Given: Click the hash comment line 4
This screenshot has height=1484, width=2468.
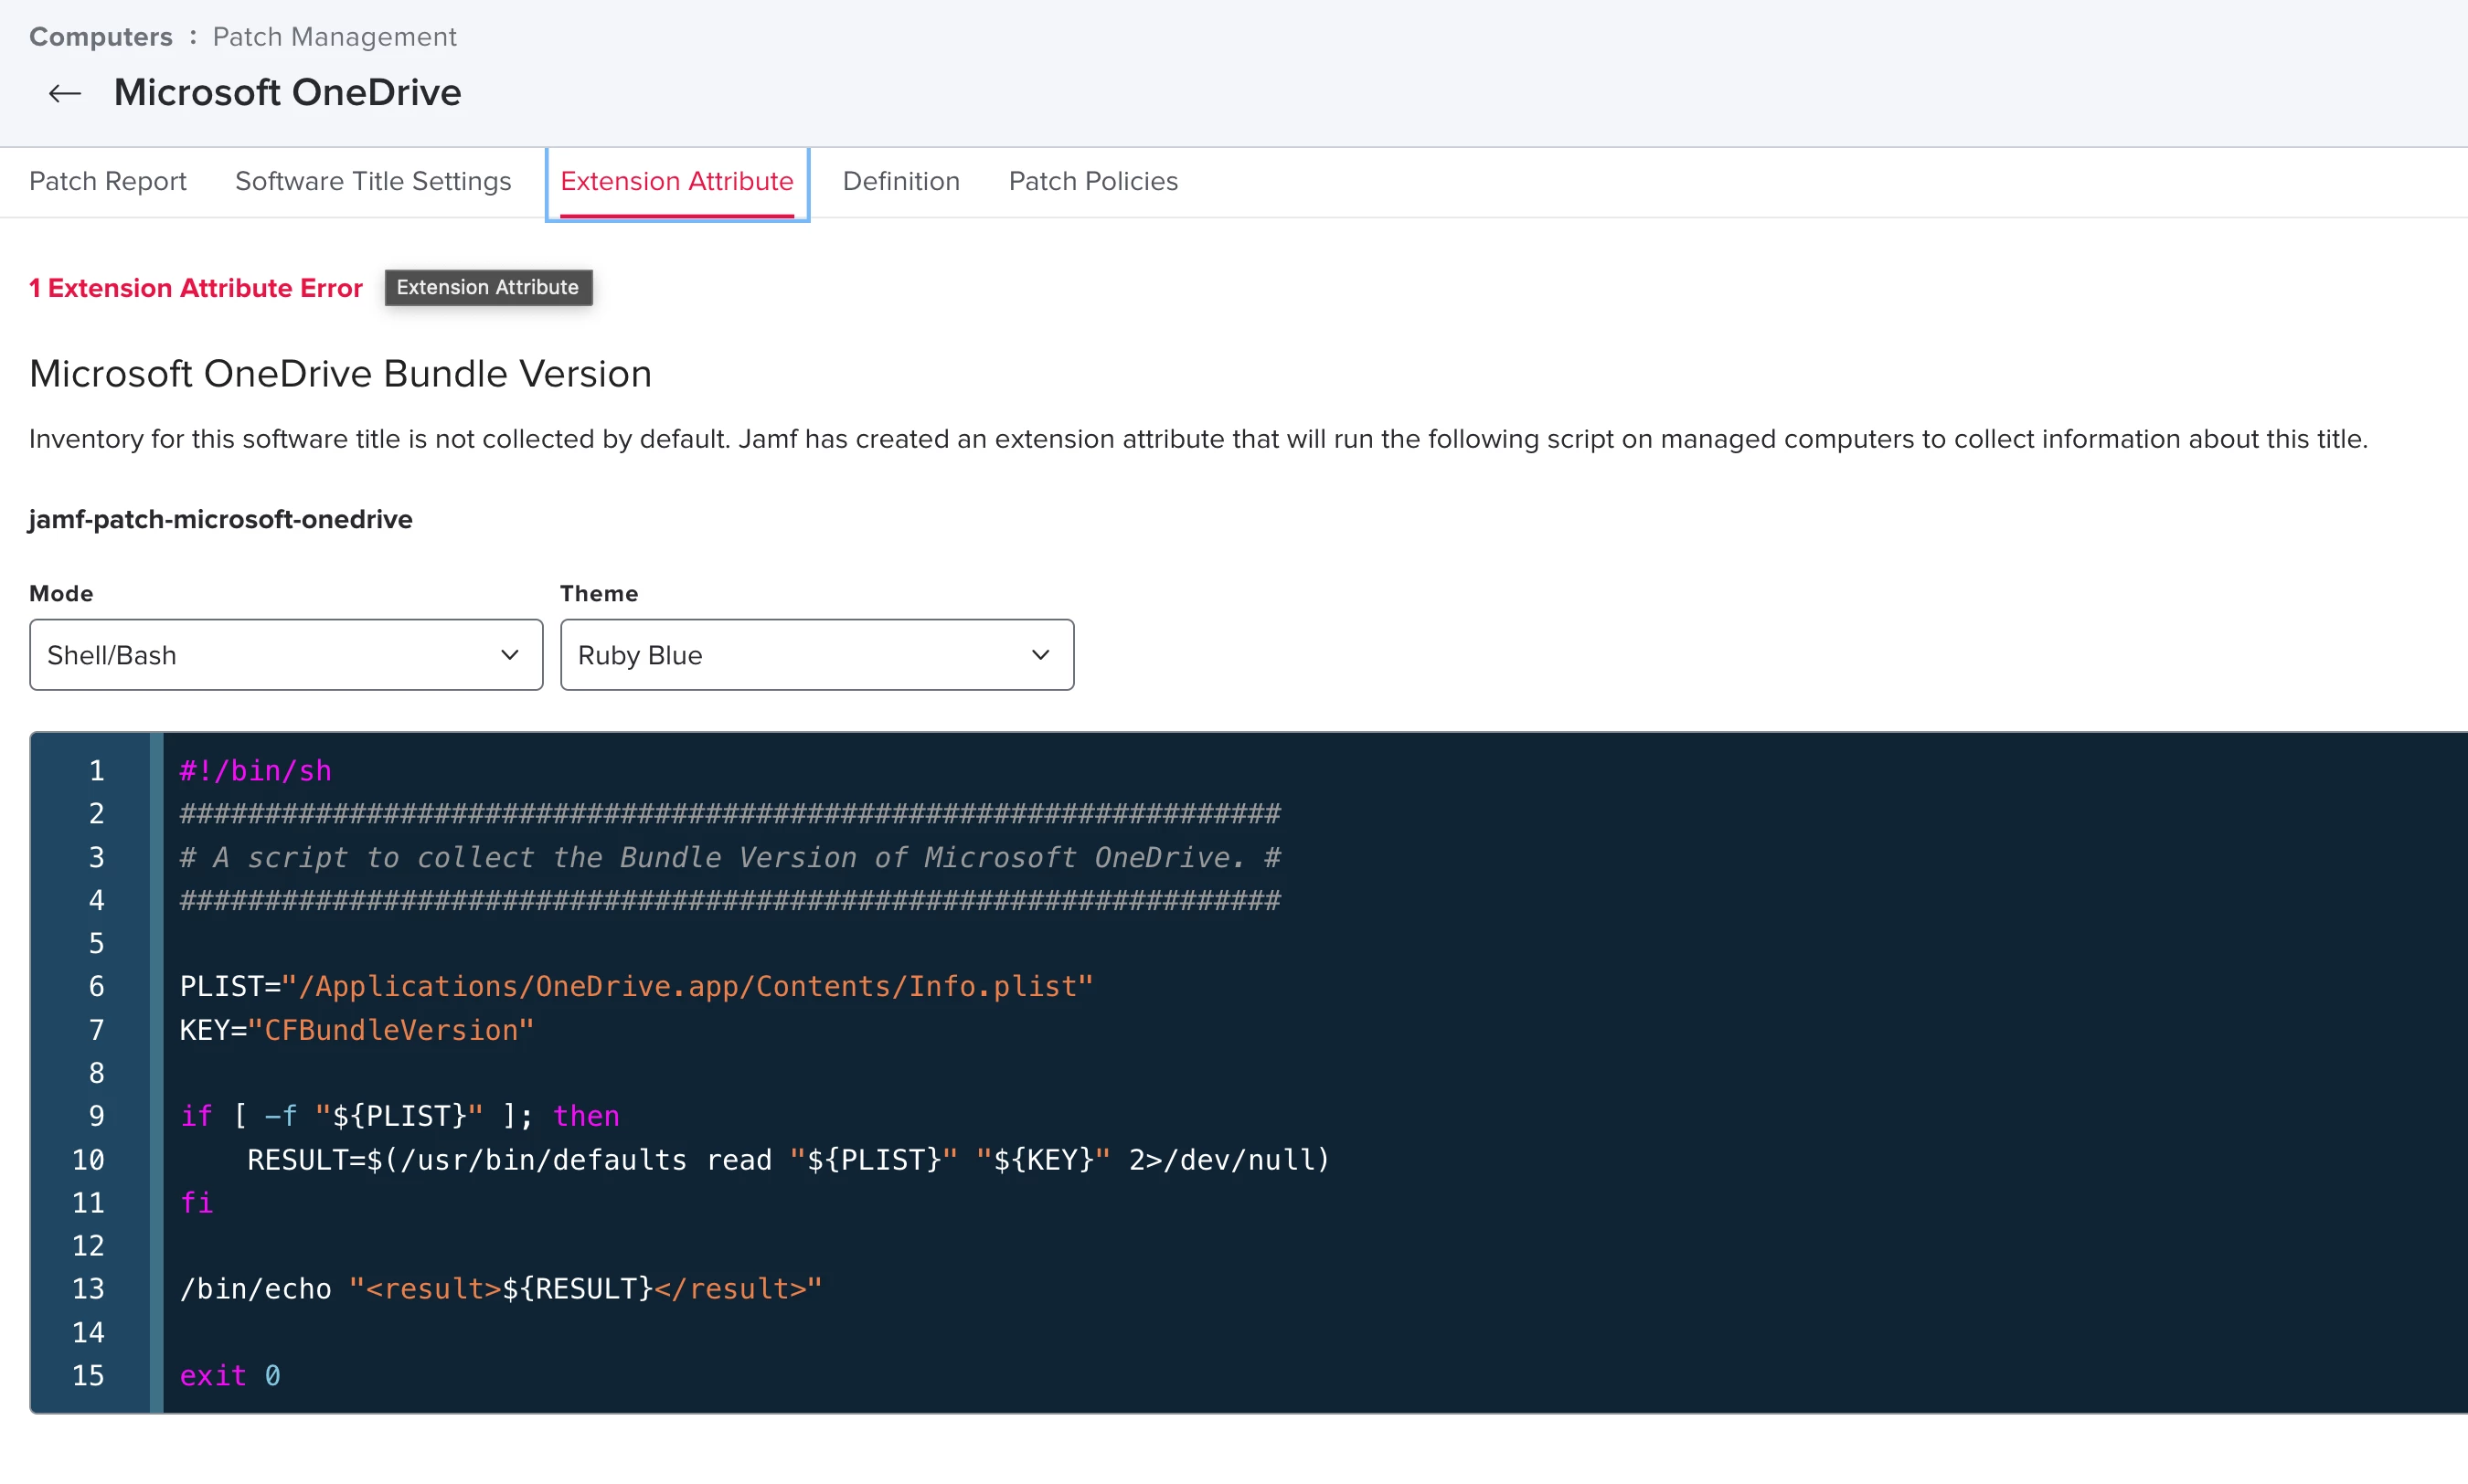Looking at the screenshot, I should pyautogui.click(x=730, y=900).
